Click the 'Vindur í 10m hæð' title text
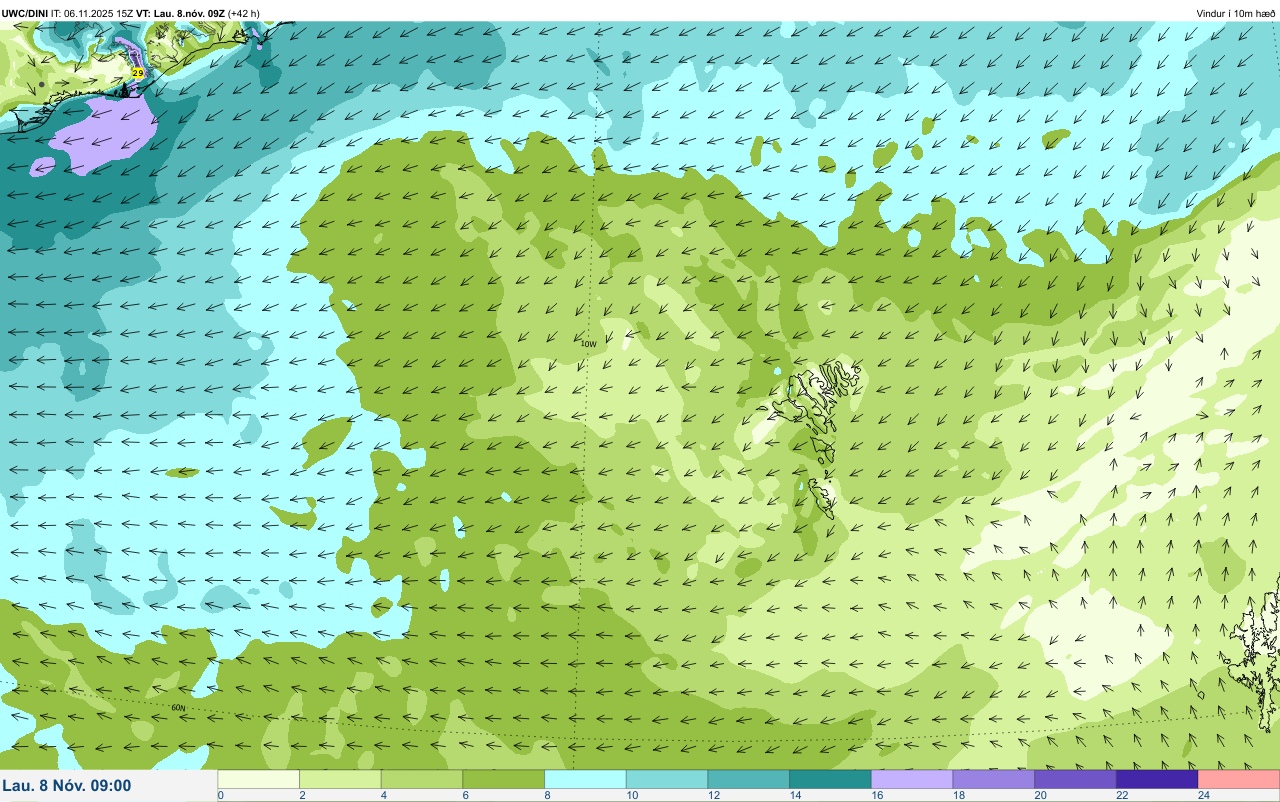The height and width of the screenshot is (802, 1280). pos(1236,14)
